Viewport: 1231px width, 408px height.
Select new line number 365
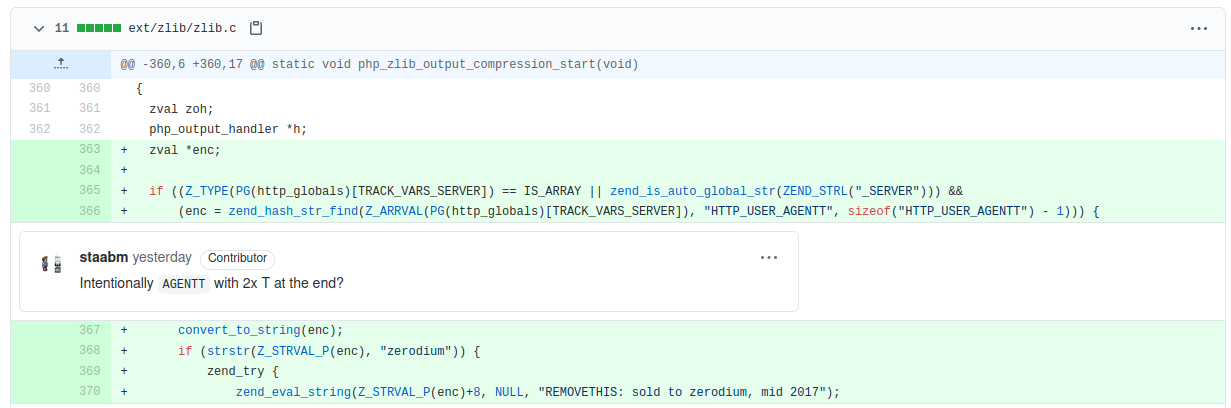89,190
